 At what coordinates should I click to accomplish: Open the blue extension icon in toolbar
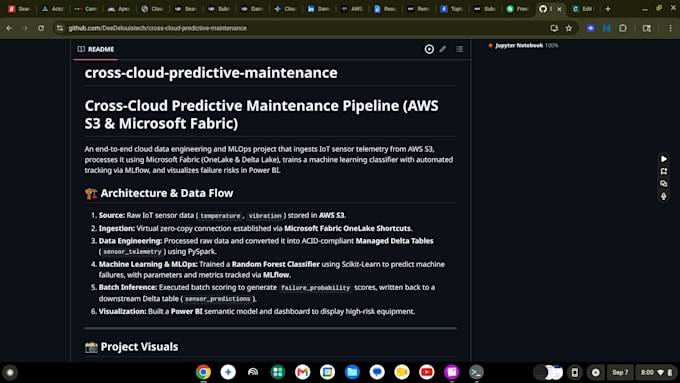click(591, 28)
